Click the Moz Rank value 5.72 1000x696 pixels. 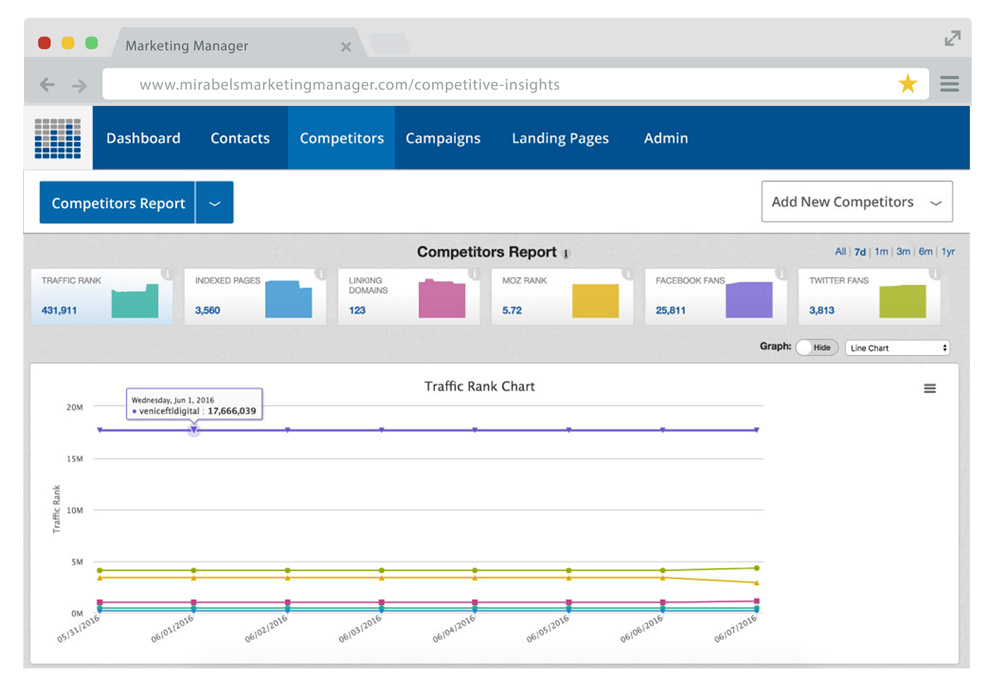pos(512,311)
